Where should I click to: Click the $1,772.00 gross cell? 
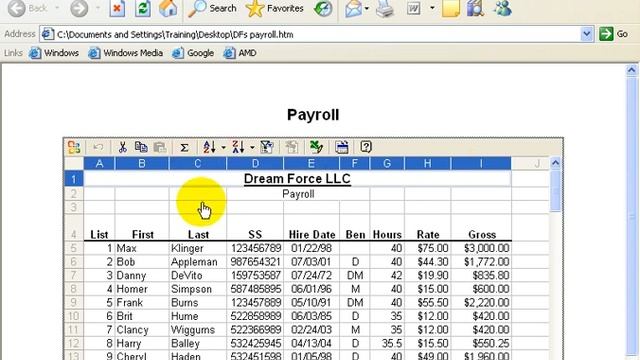[481, 262]
